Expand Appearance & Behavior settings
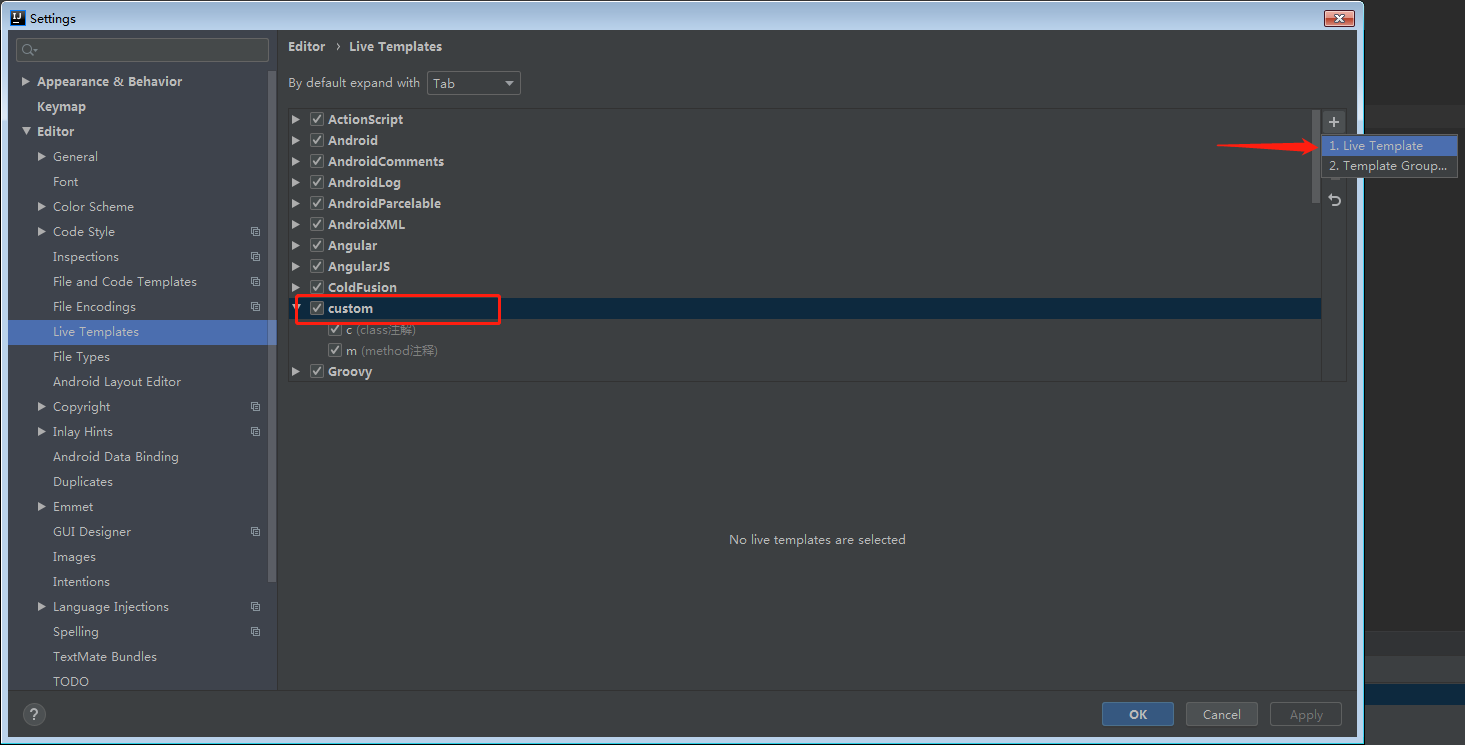Screen dimensions: 1465x745 click(26, 81)
